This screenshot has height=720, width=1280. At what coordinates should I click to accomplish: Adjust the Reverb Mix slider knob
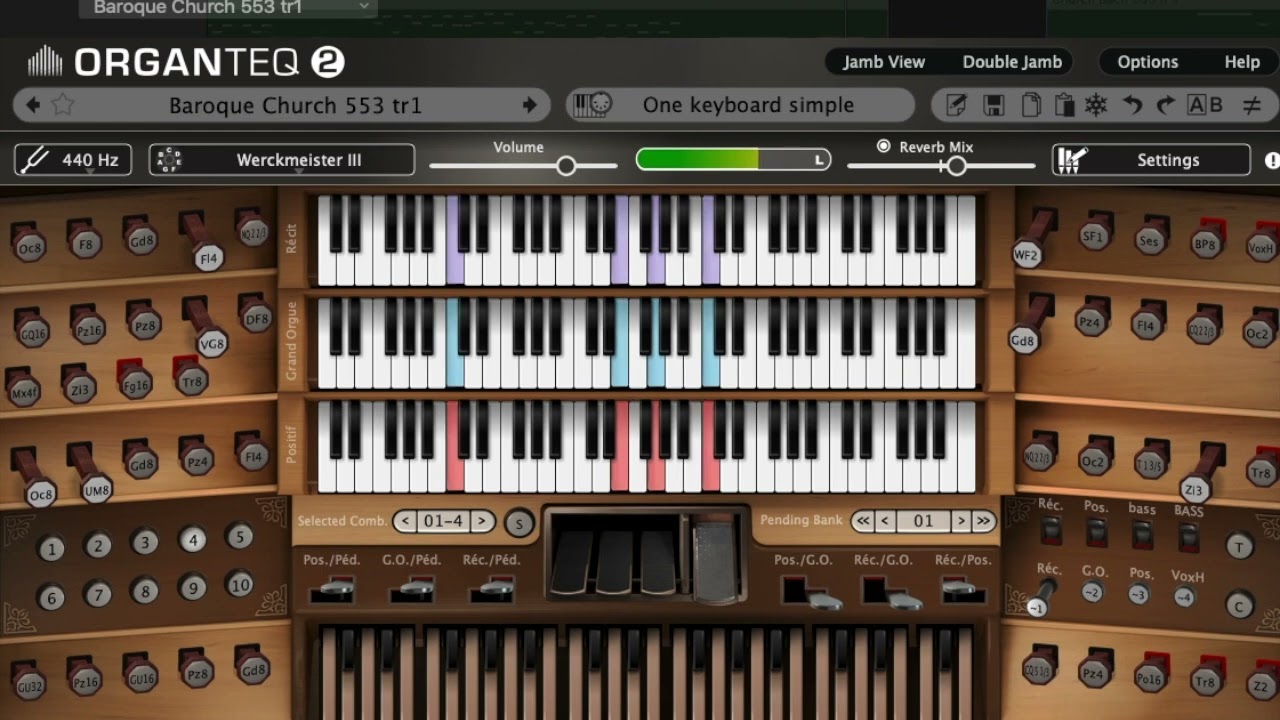coord(957,166)
